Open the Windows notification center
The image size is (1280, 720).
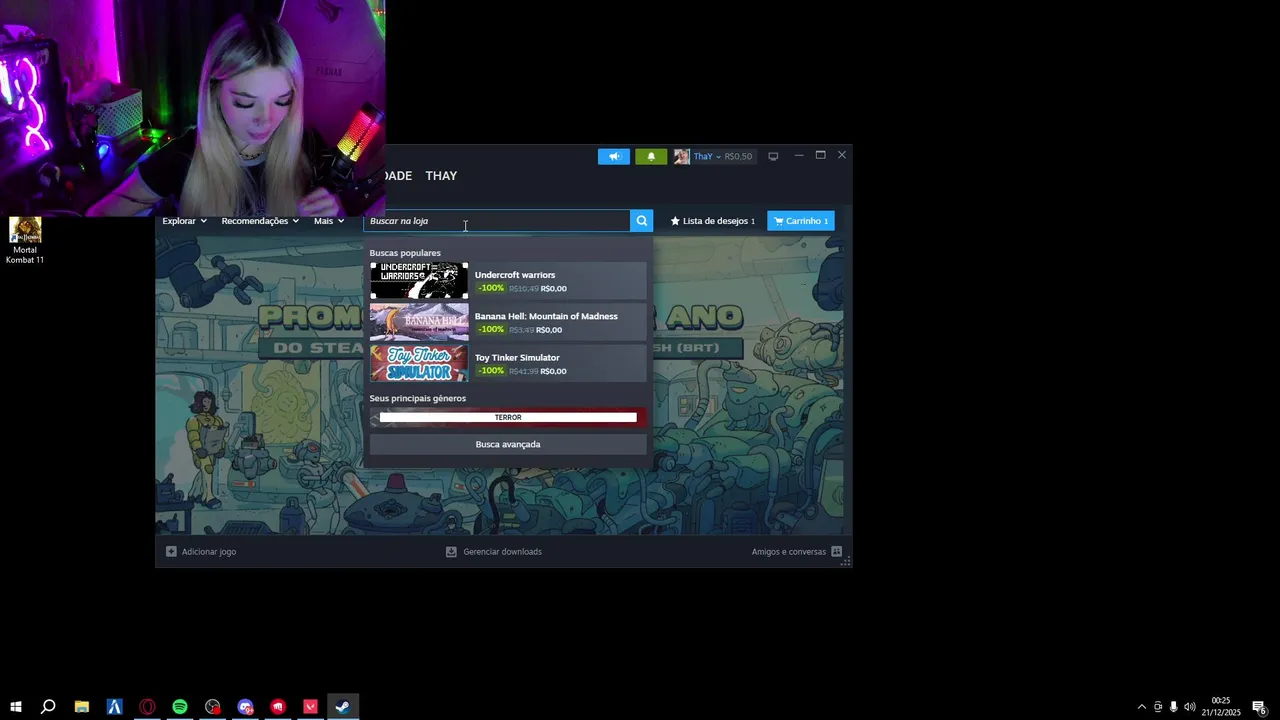tap(1260, 707)
